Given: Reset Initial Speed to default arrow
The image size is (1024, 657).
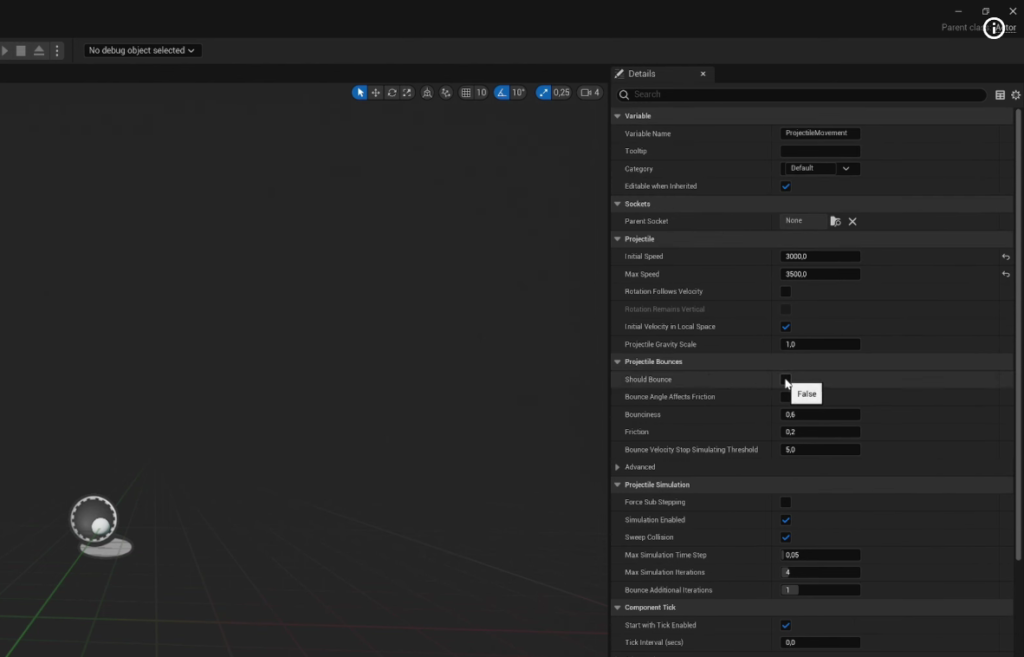Looking at the screenshot, I should [x=1006, y=257].
